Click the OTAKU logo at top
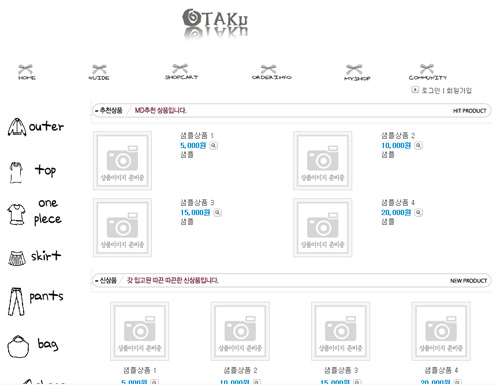This screenshot has width=500, height=385. tap(215, 23)
